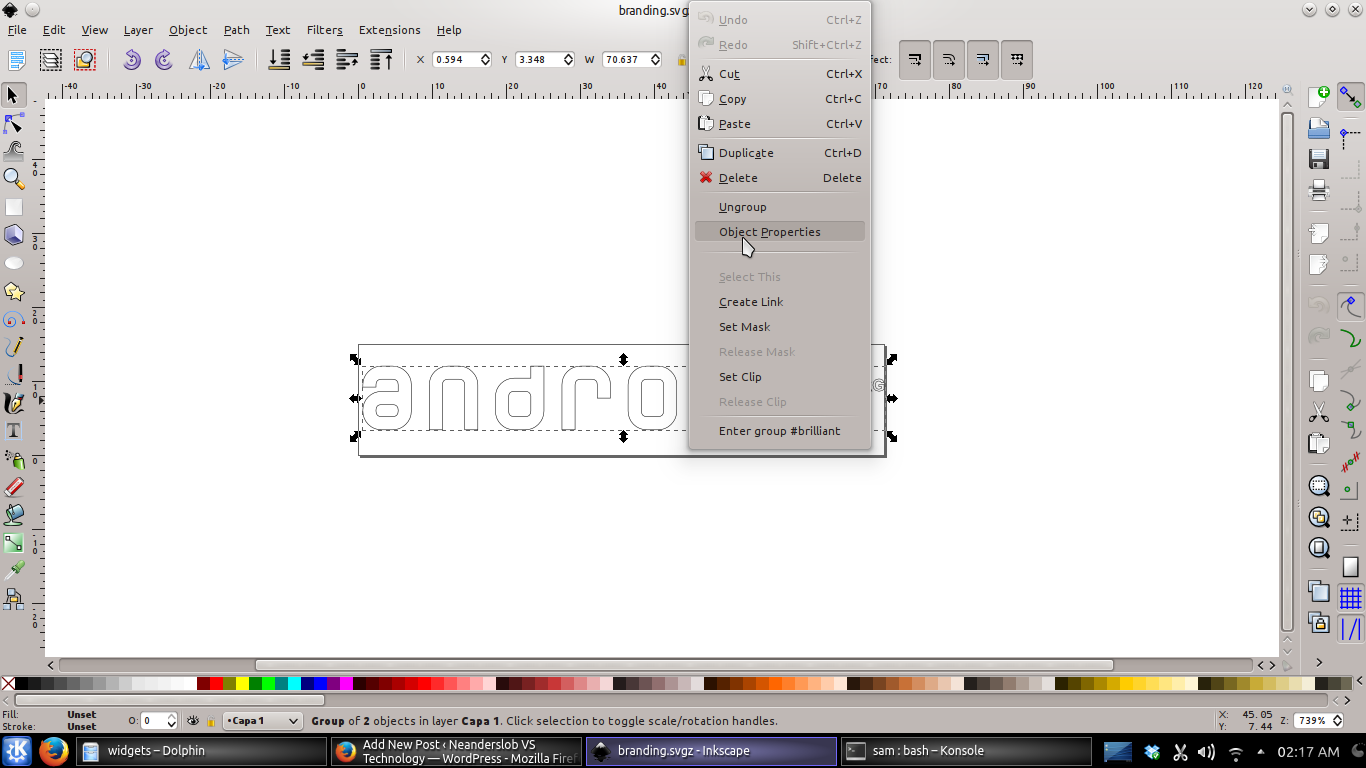The image size is (1366, 768).
Task: Click the Print document icon
Action: pyautogui.click(x=1319, y=190)
